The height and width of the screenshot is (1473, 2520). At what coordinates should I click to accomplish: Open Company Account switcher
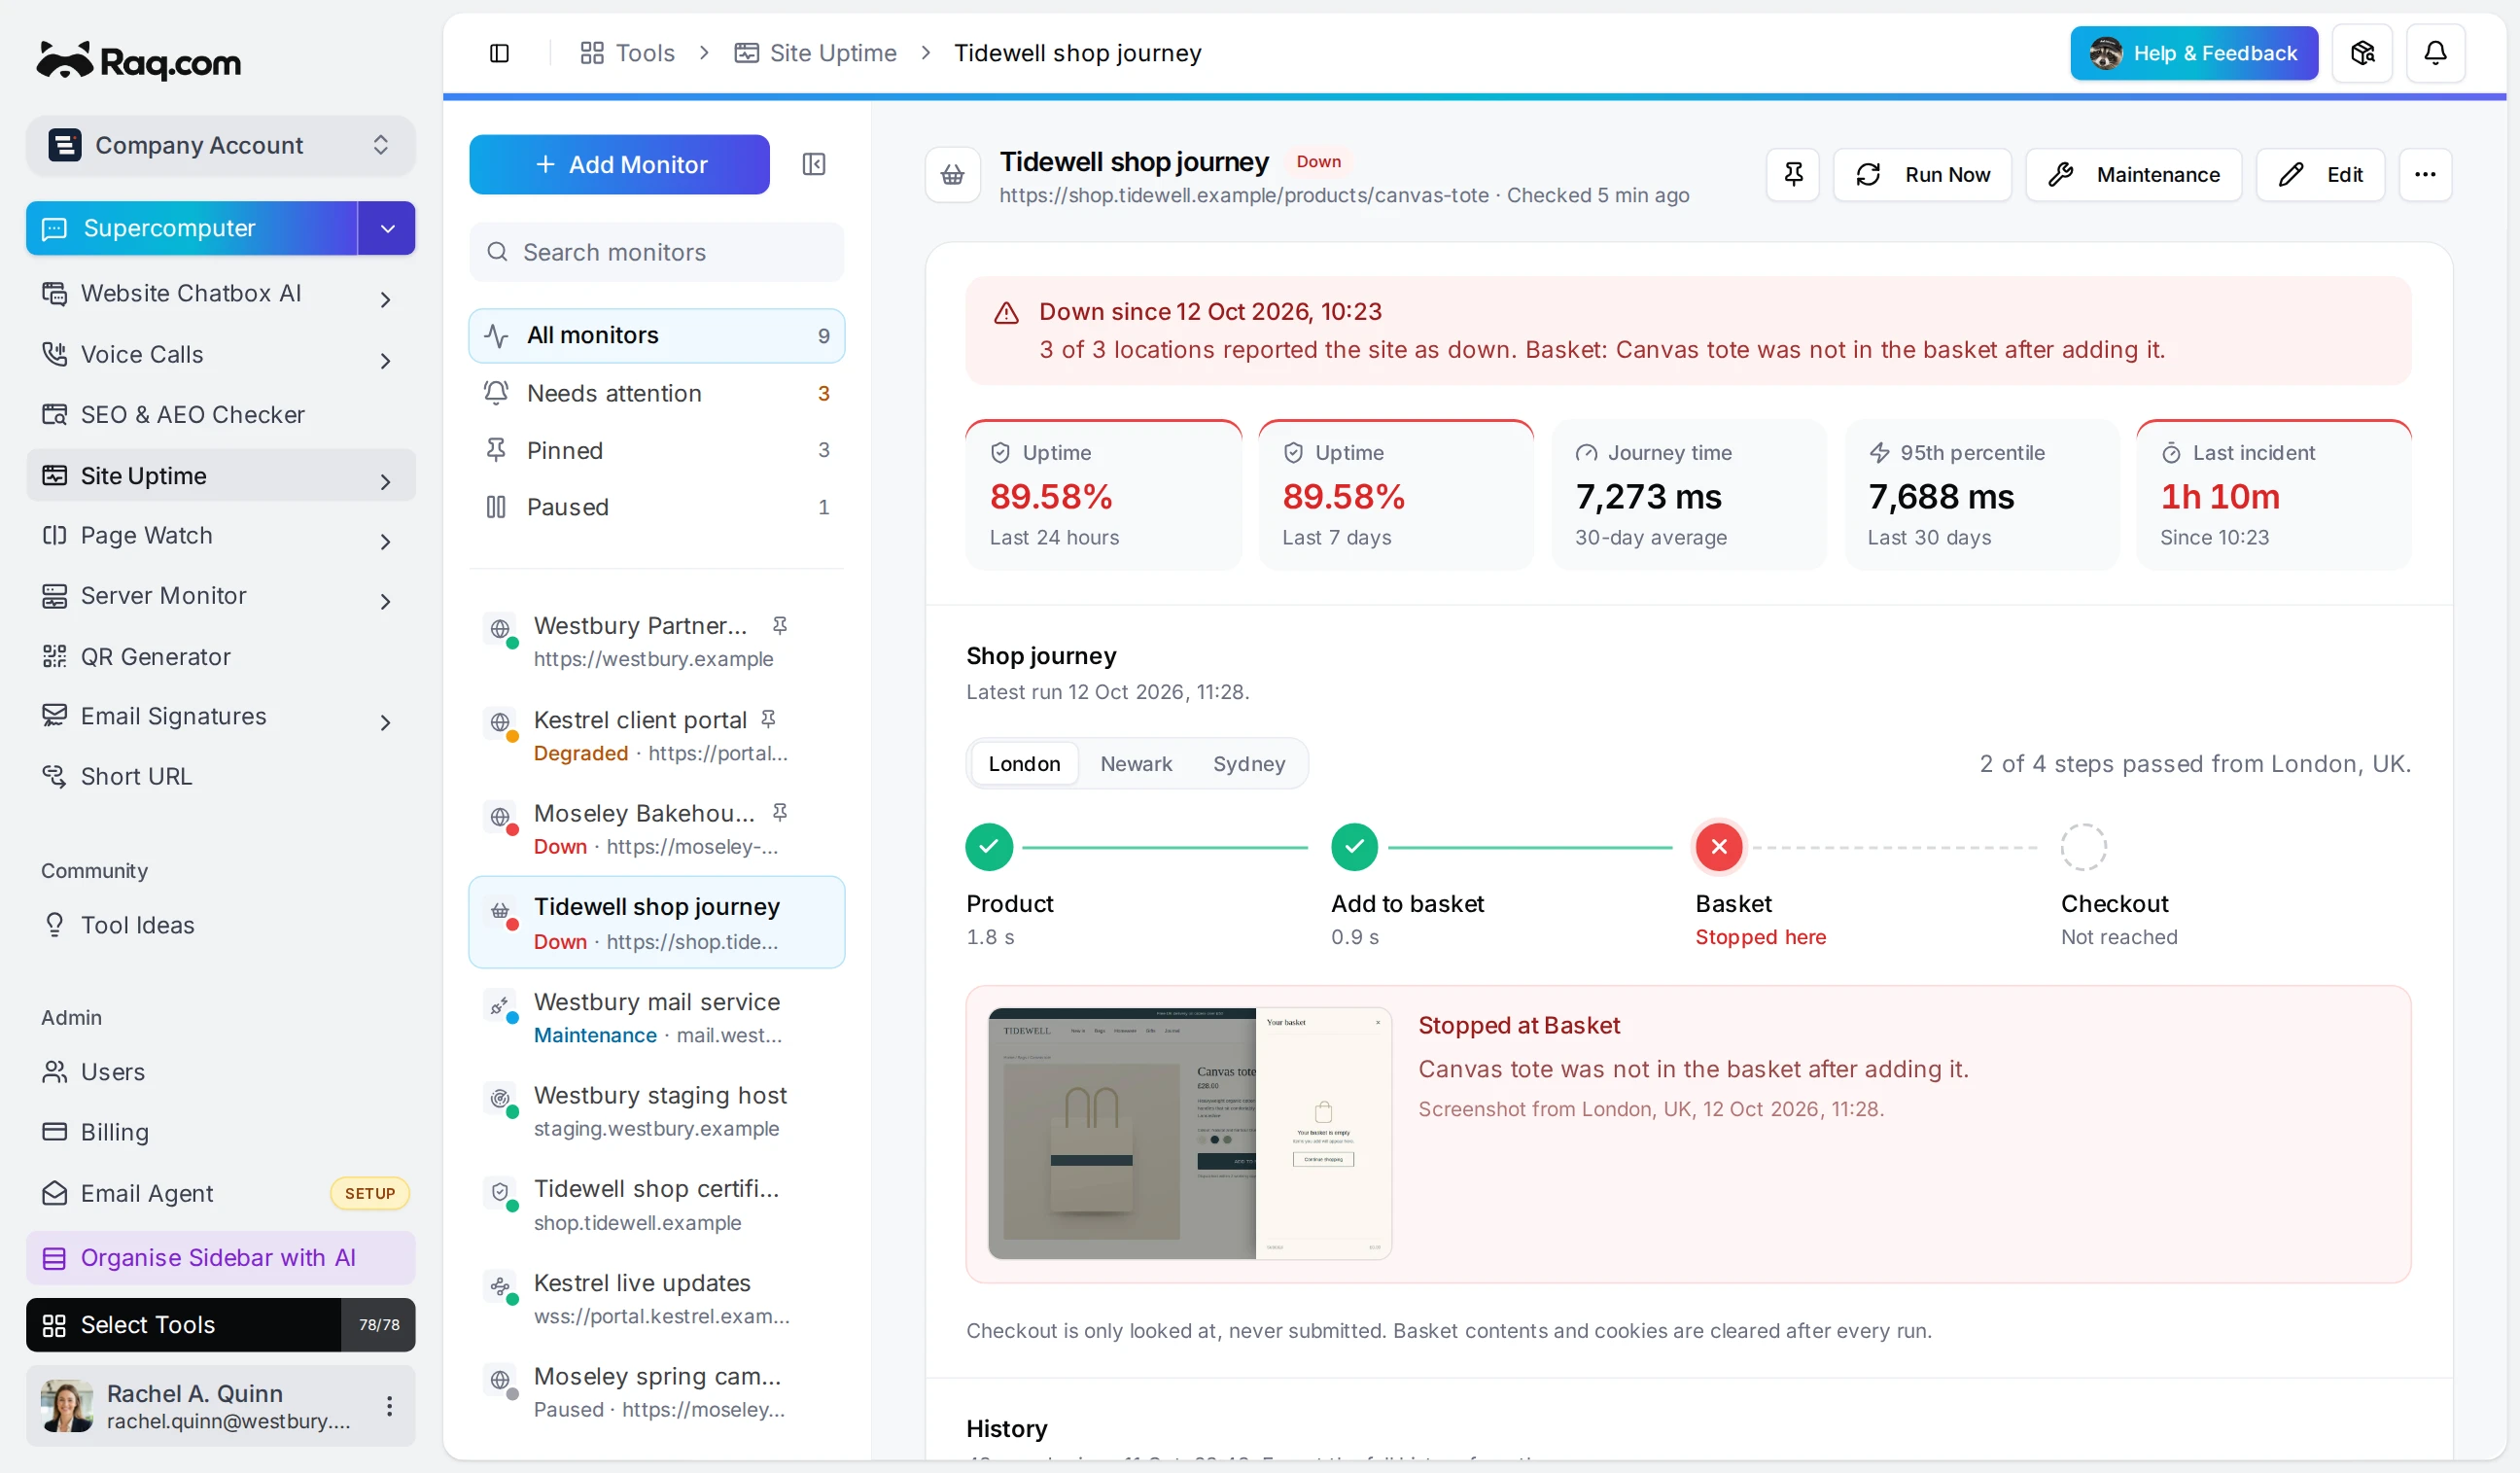[220, 145]
